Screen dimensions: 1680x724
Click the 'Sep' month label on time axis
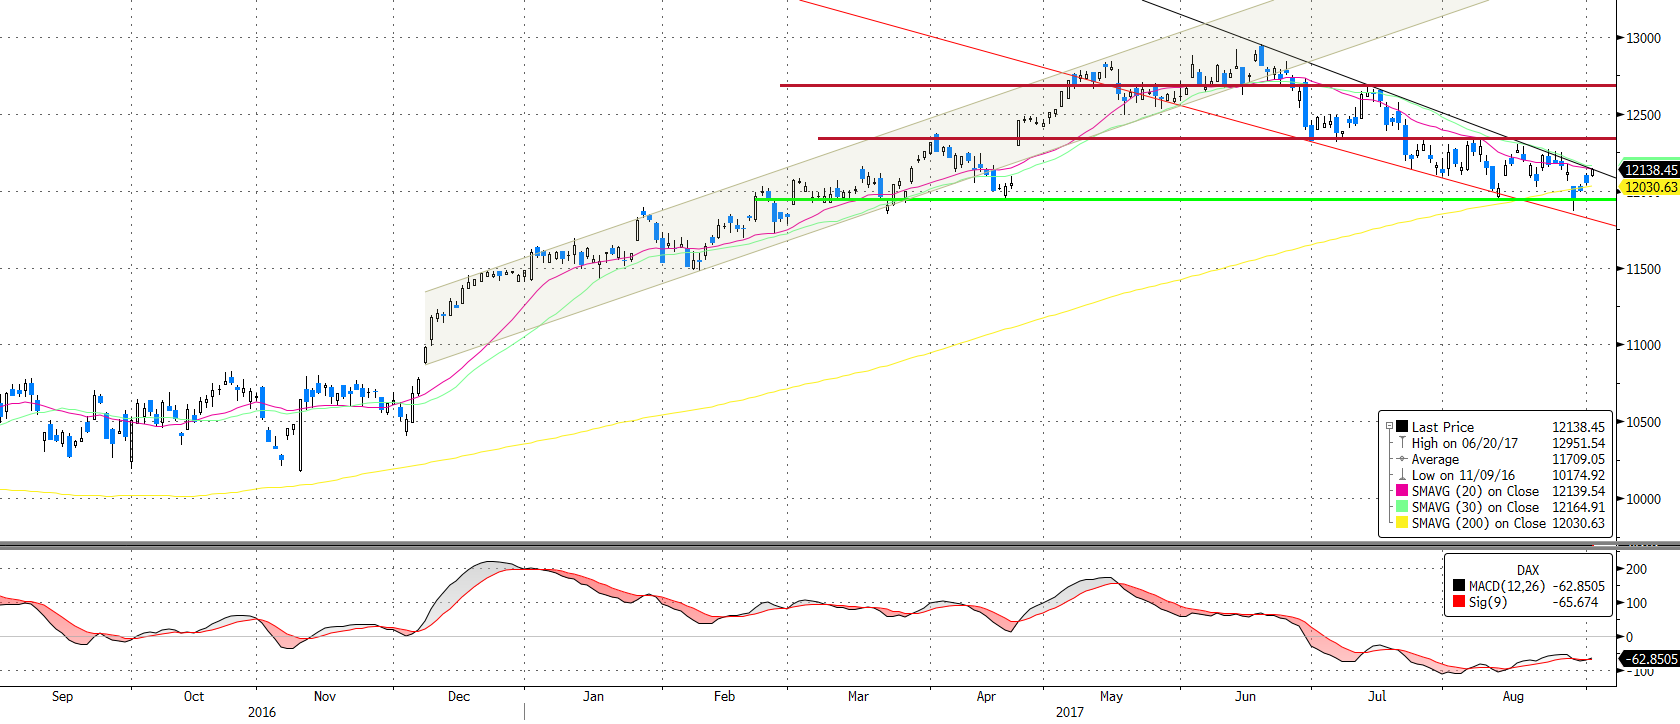(x=62, y=696)
